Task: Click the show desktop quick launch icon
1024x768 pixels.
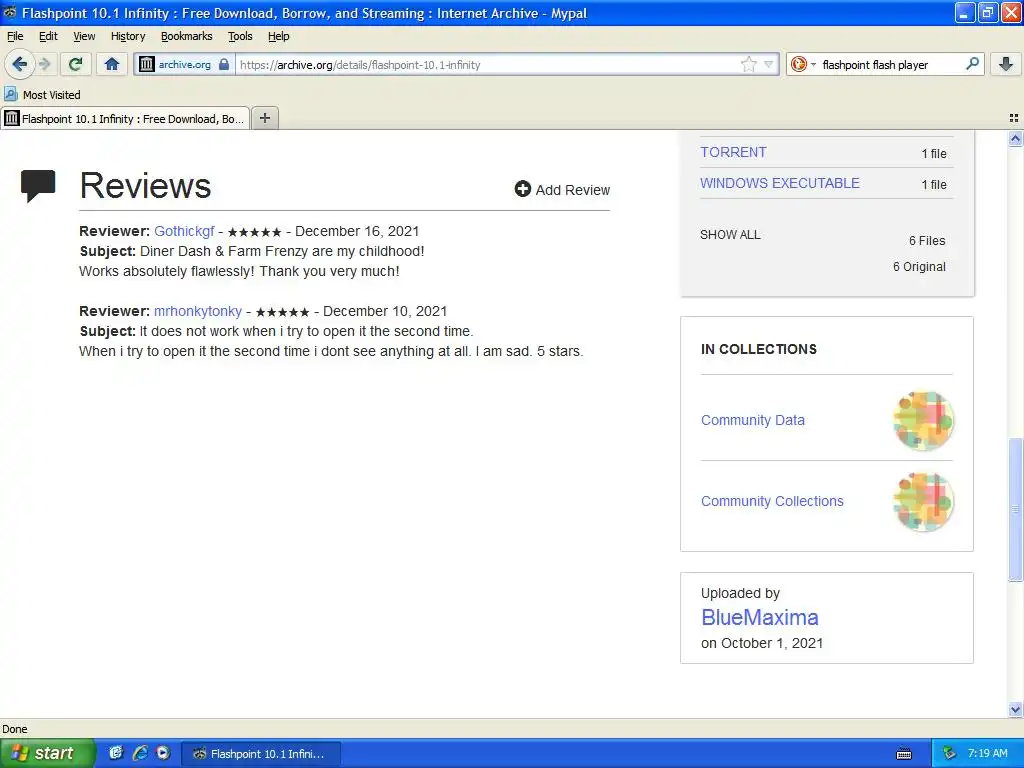Action: [116, 753]
